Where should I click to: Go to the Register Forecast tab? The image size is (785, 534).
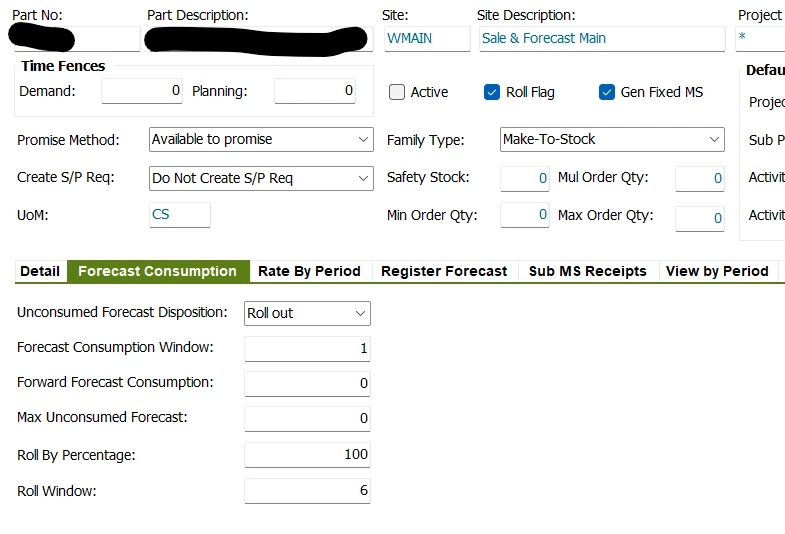tap(444, 271)
